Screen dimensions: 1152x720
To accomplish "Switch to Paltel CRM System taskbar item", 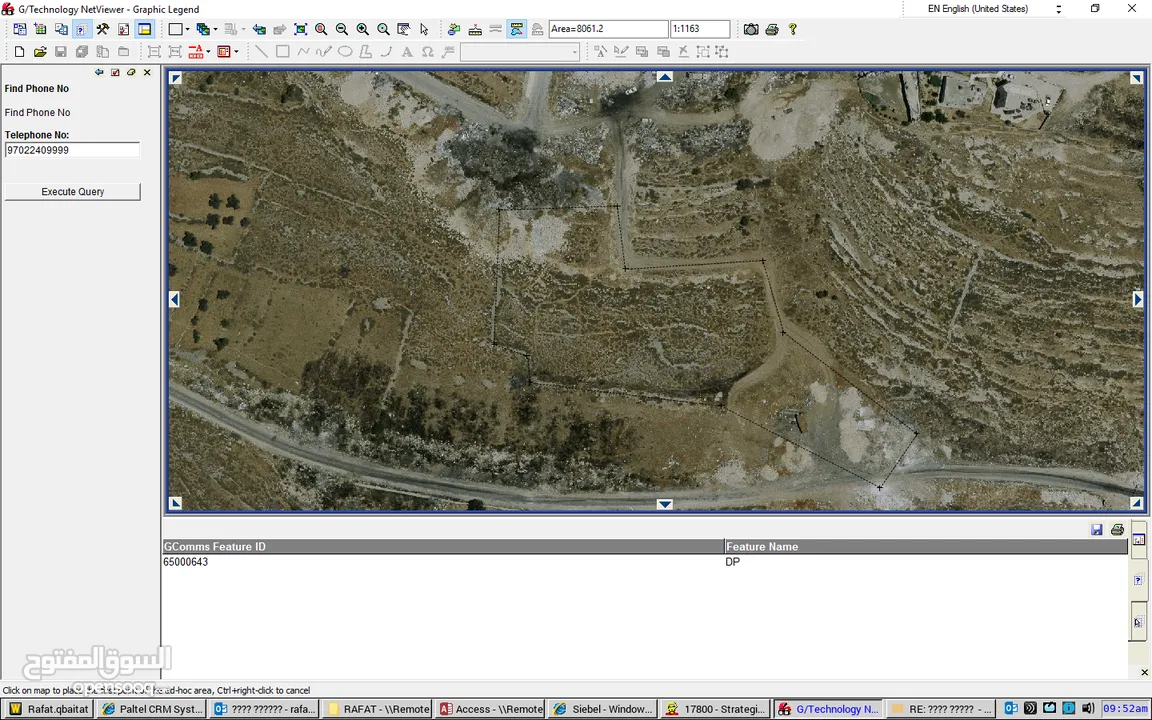I will tap(152, 709).
